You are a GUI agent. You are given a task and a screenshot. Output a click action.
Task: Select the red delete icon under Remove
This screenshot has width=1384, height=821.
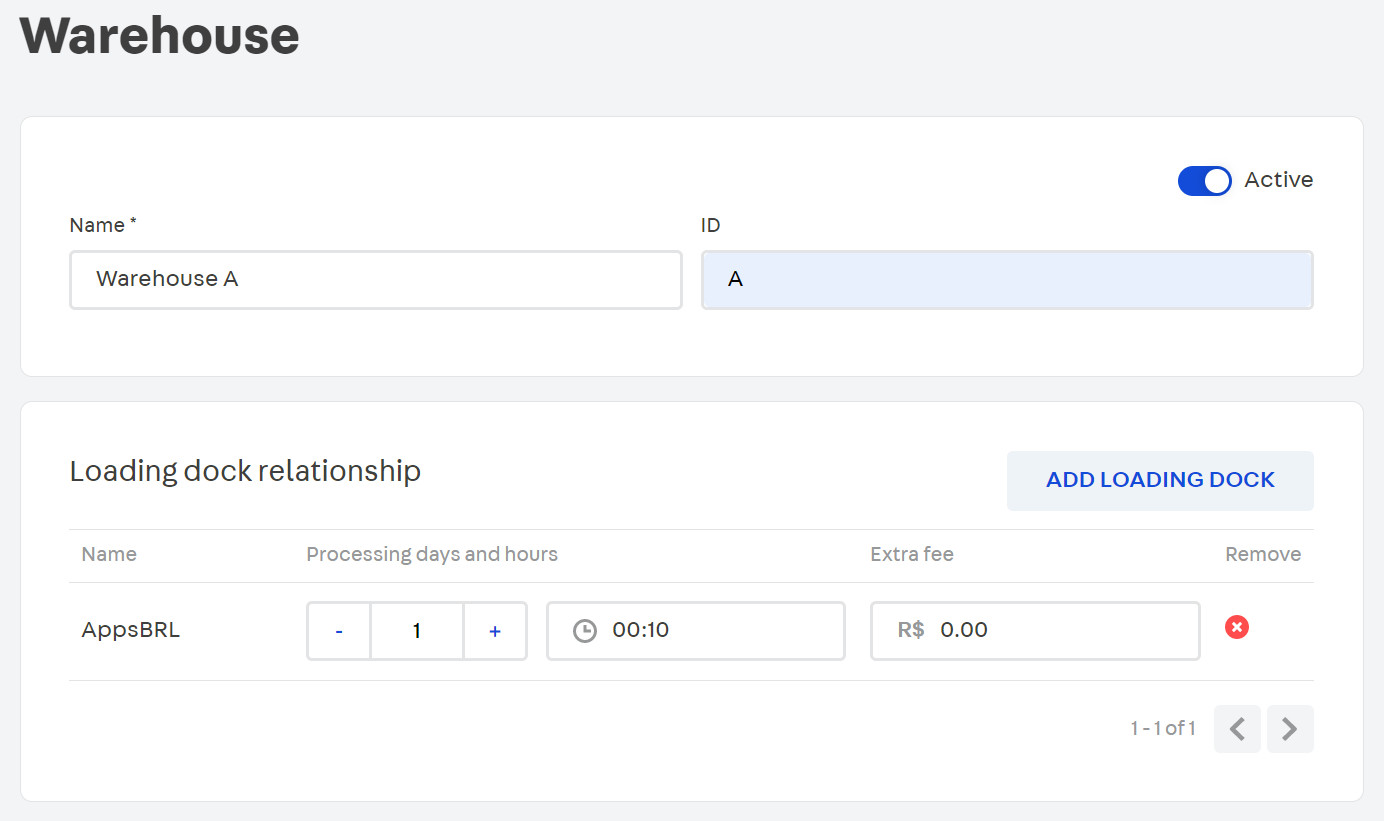[1237, 627]
